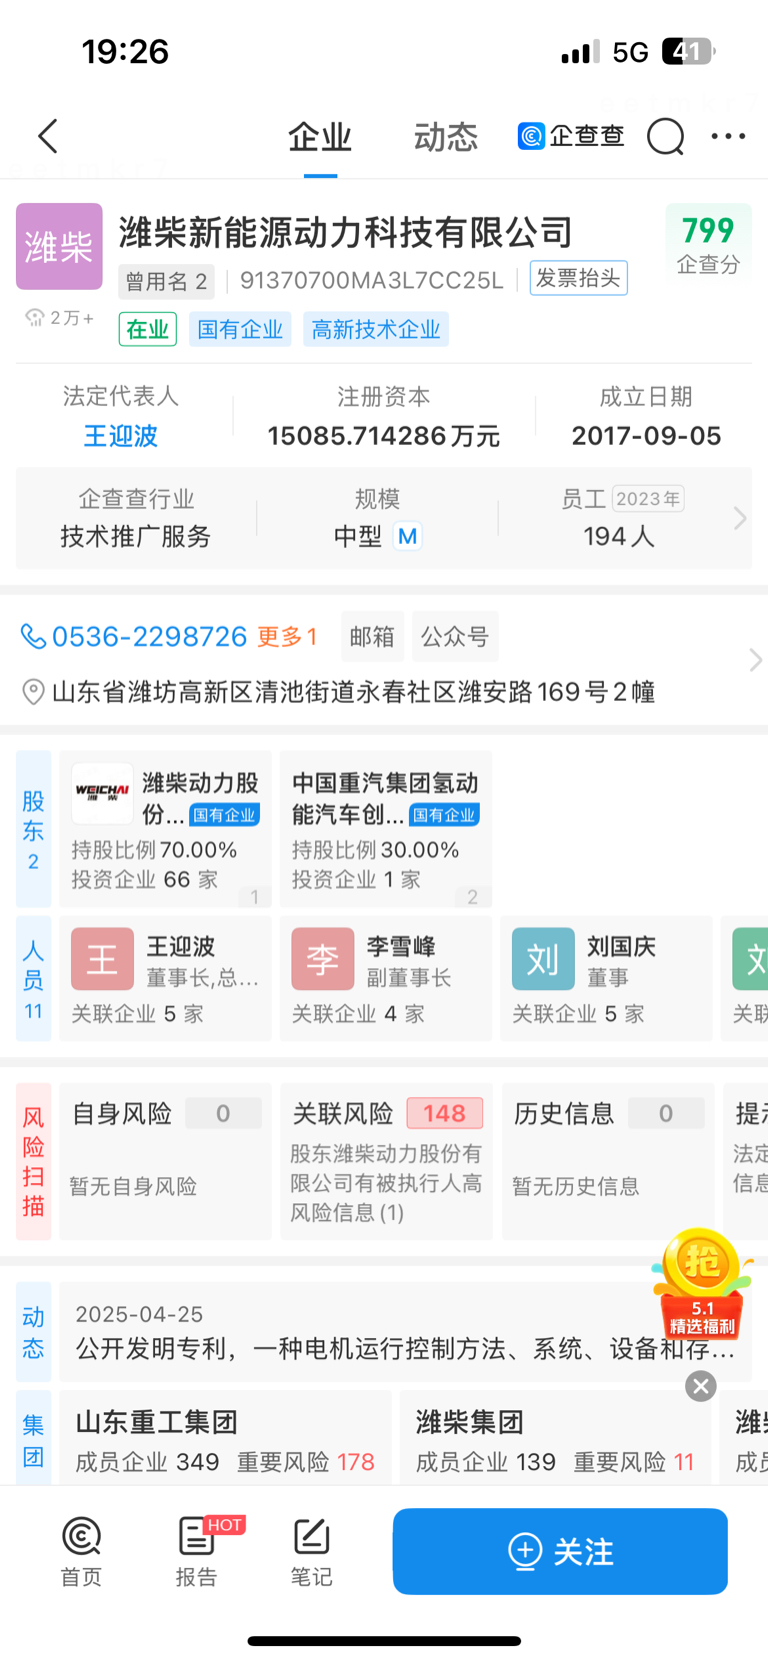Tap employee count 194人

point(619,537)
